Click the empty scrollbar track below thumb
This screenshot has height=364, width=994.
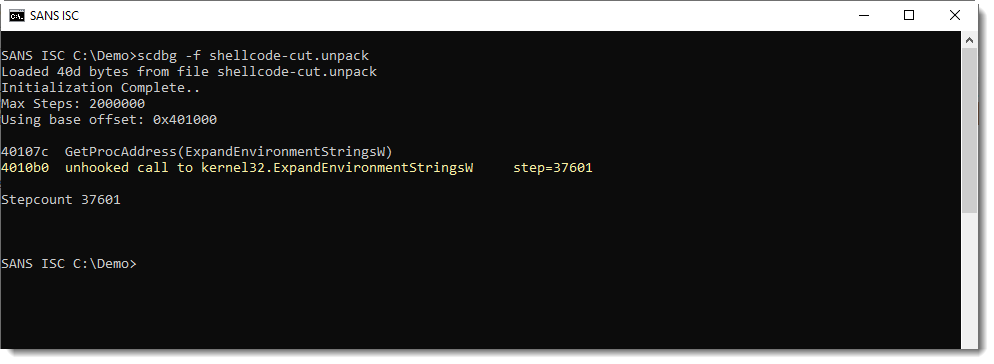click(969, 279)
